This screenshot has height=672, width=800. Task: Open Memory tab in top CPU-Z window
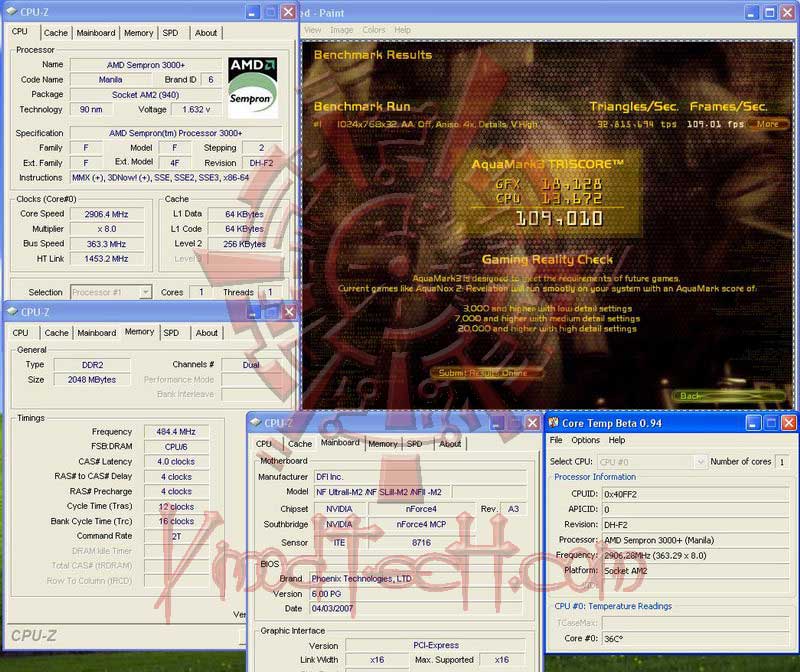point(138,33)
